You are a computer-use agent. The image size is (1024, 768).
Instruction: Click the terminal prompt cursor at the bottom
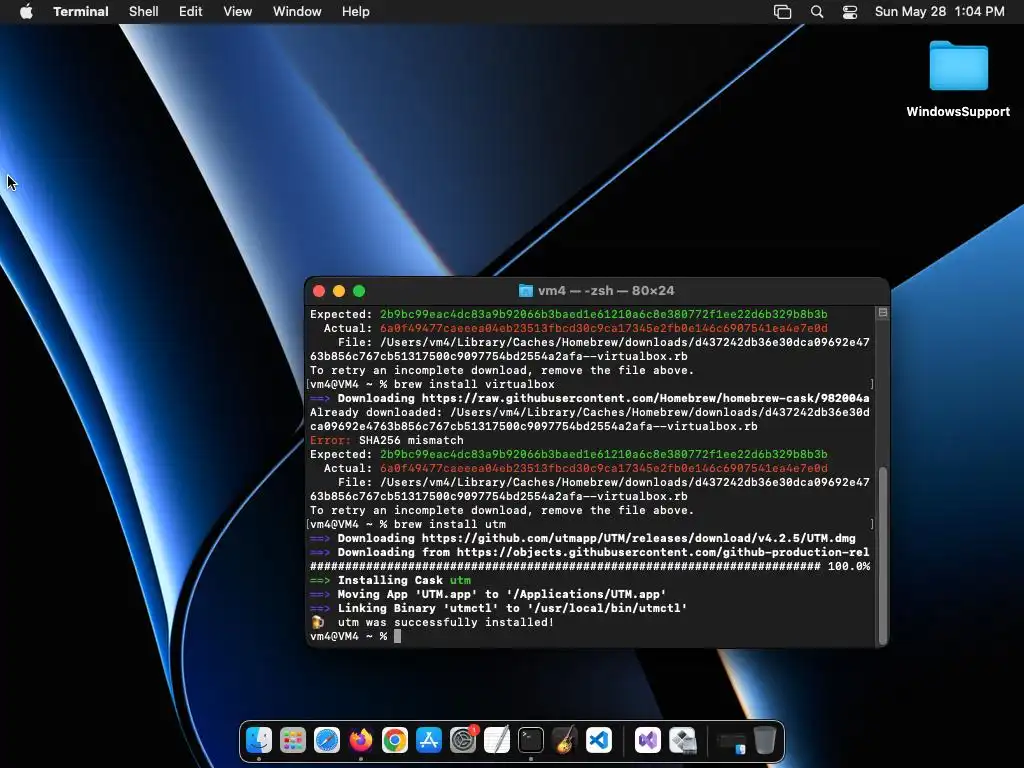pos(398,637)
